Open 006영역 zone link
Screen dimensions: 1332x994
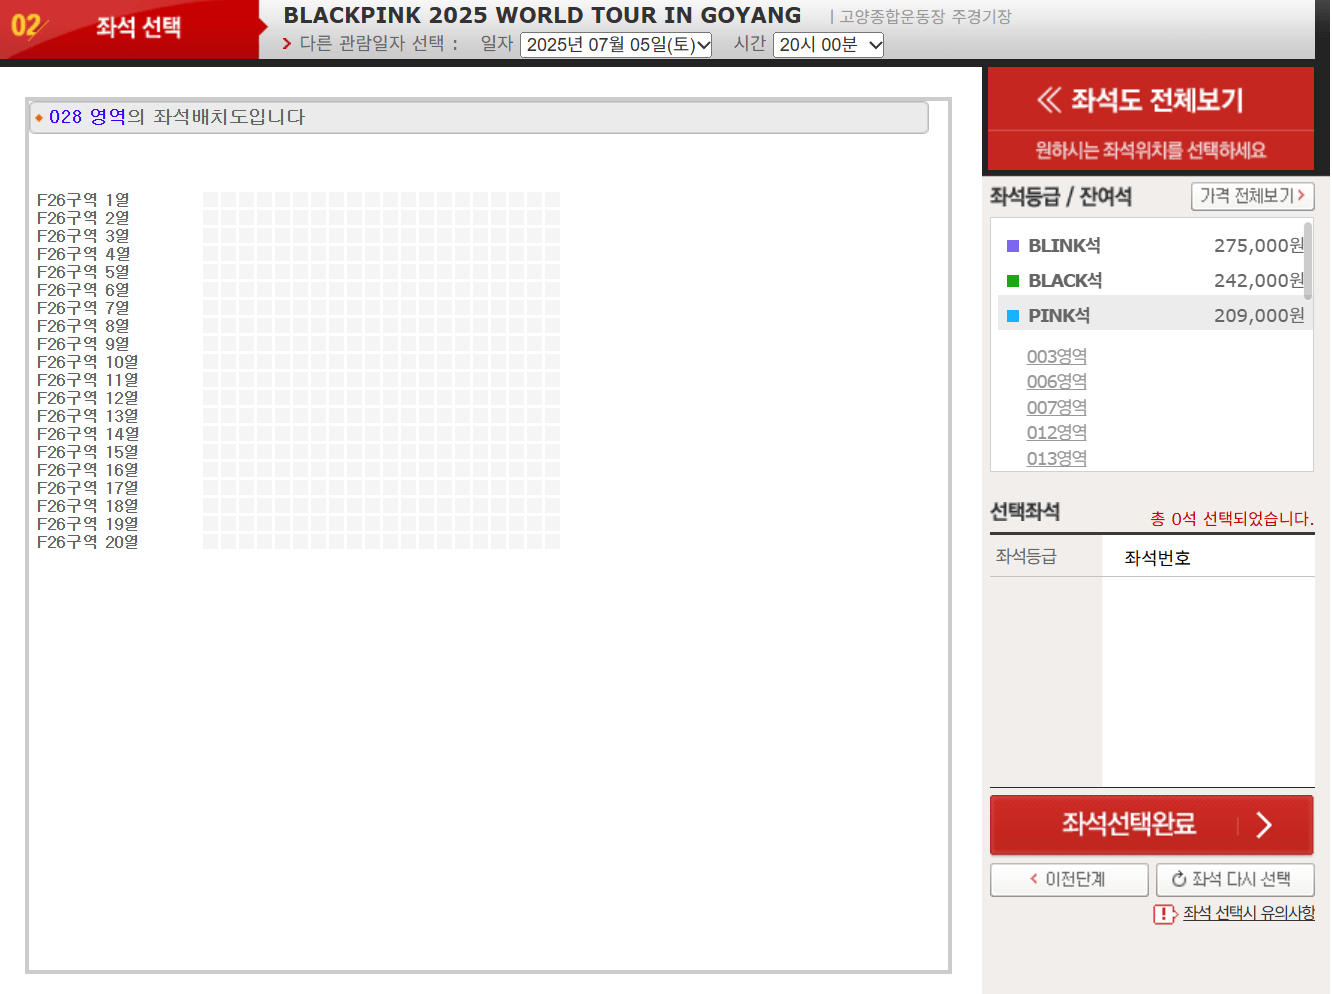[x=1056, y=382]
